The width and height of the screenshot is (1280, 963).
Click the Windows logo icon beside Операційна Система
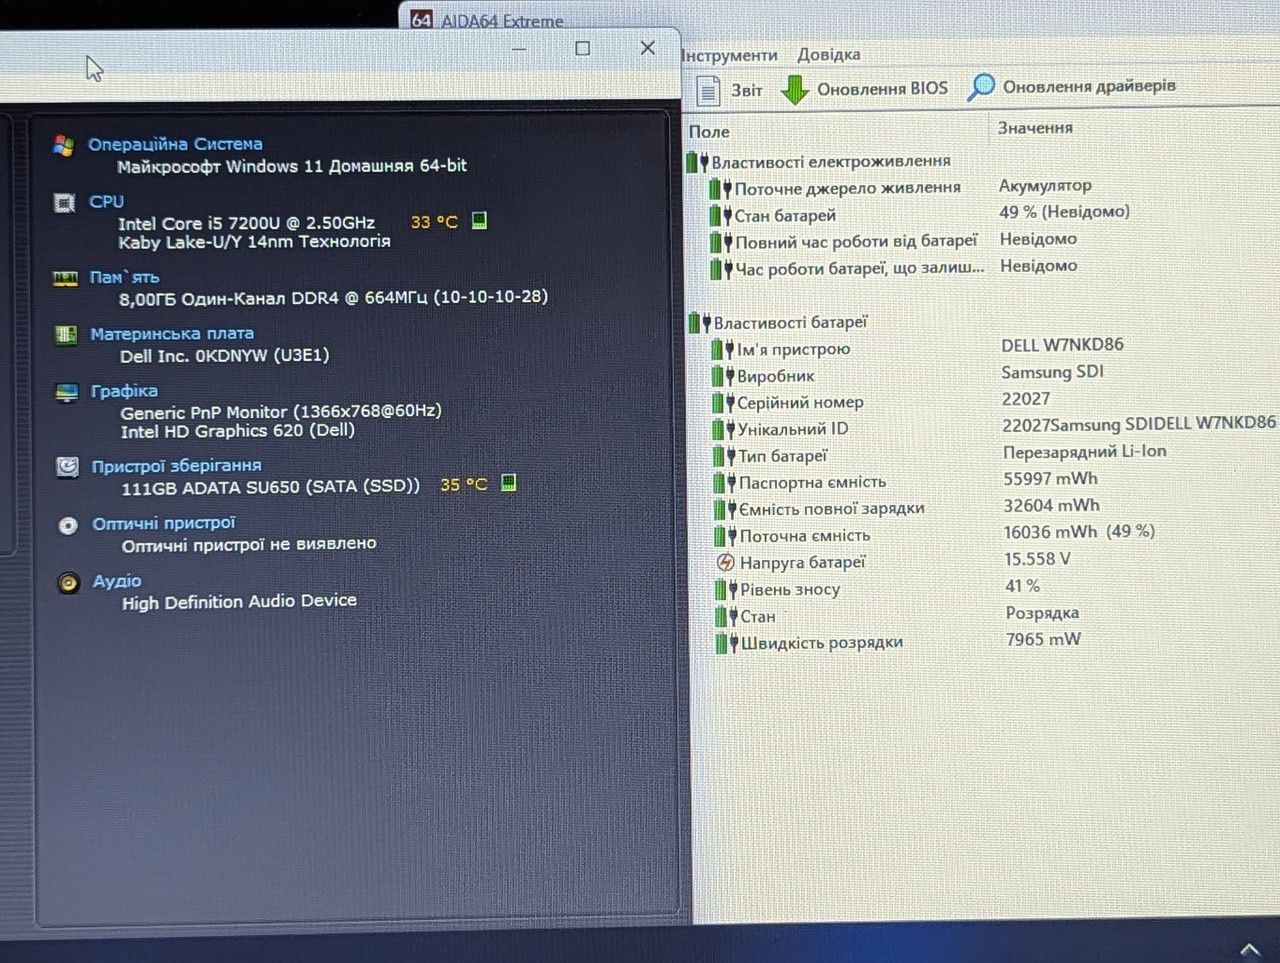tap(64, 146)
